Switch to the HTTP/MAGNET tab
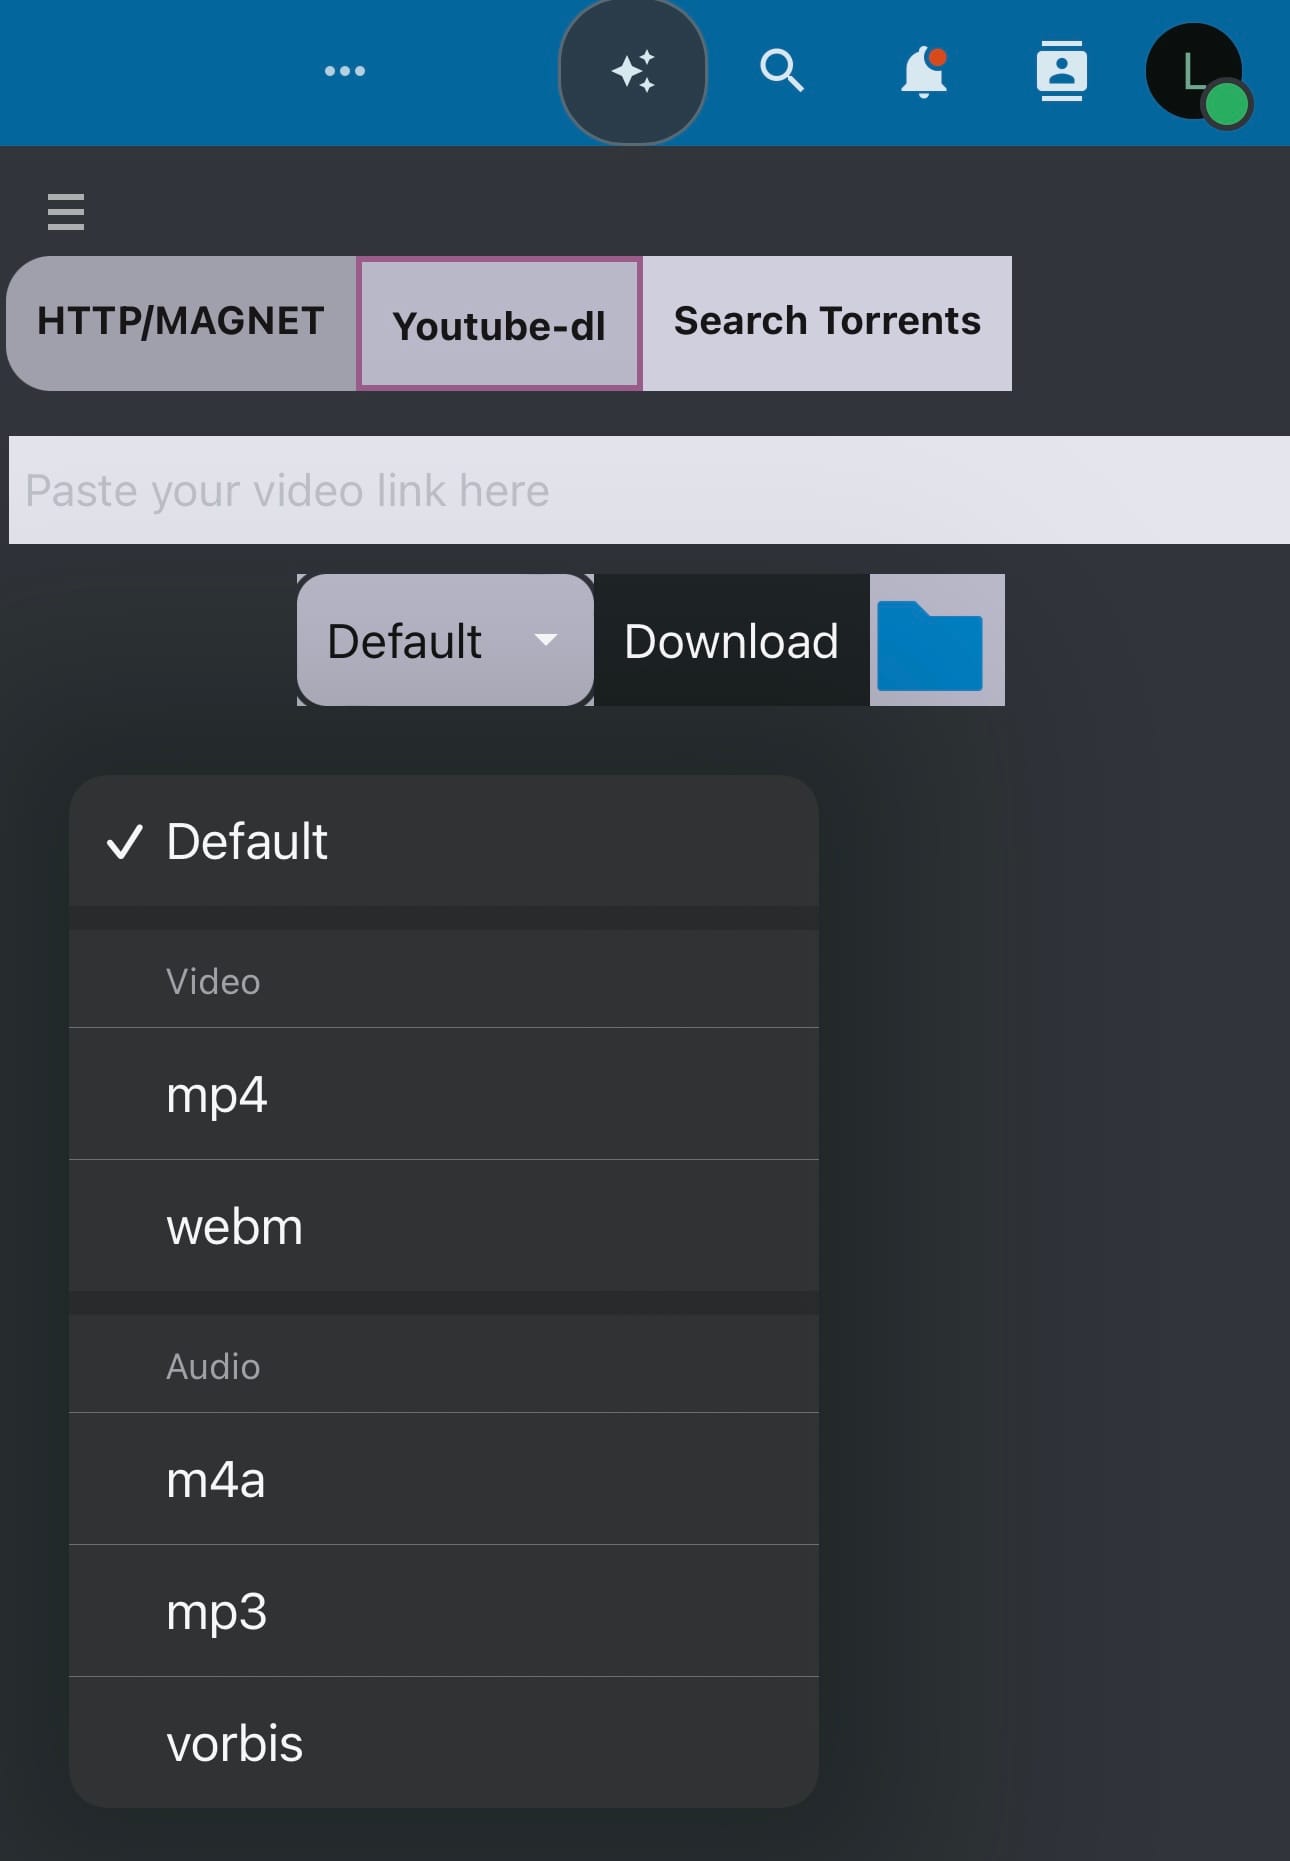Screen dimensions: 1290x1861 pos(181,322)
